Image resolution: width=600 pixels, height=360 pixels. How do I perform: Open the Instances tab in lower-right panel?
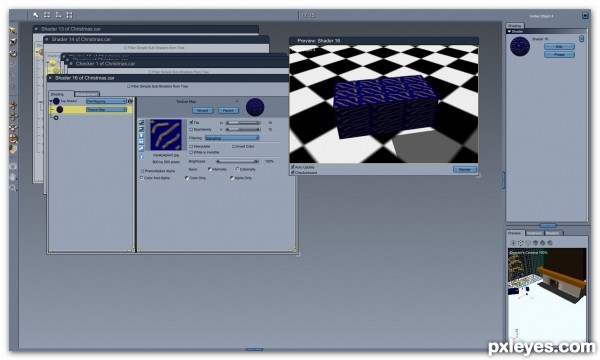point(534,233)
